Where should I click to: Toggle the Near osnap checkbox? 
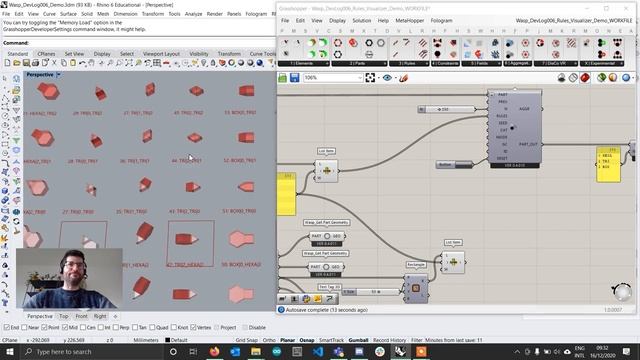[x=24, y=327]
